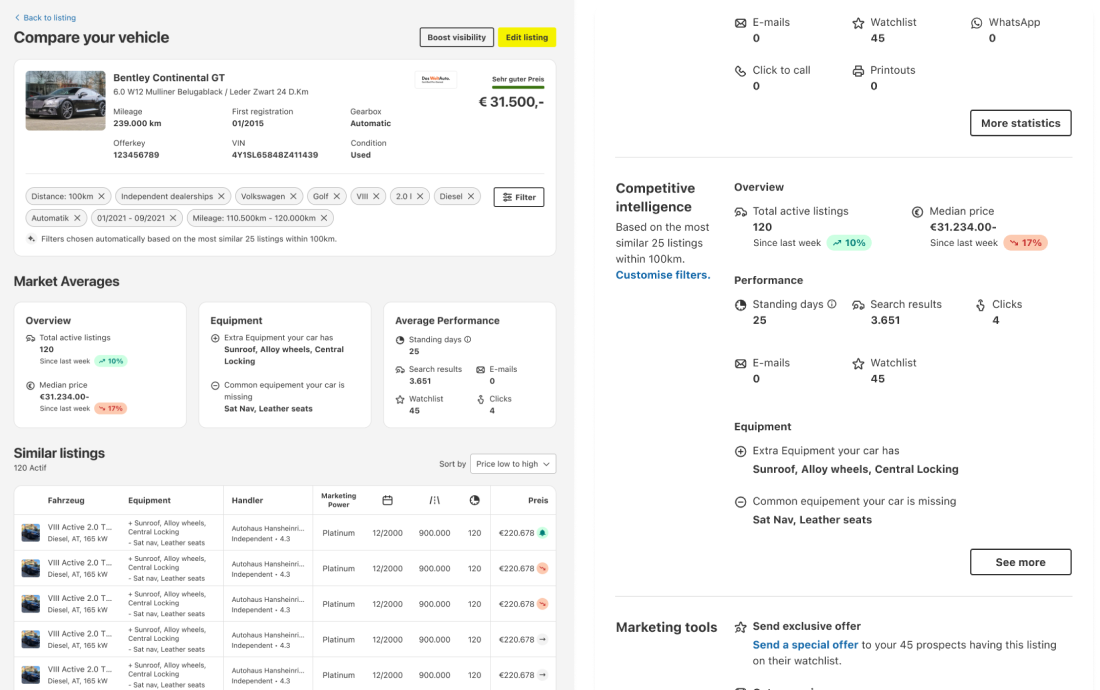Click the Printouts printer icon
The image size is (1100, 690).
(x=858, y=71)
